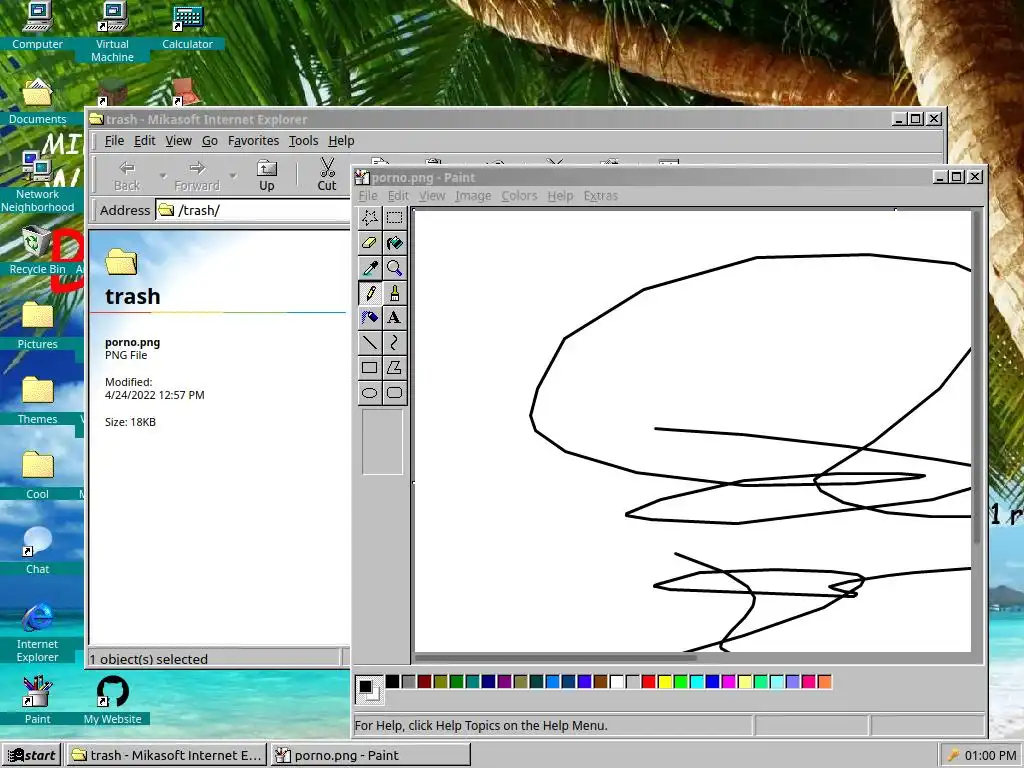Expand the Forward history dropdown arrow

coord(232,176)
